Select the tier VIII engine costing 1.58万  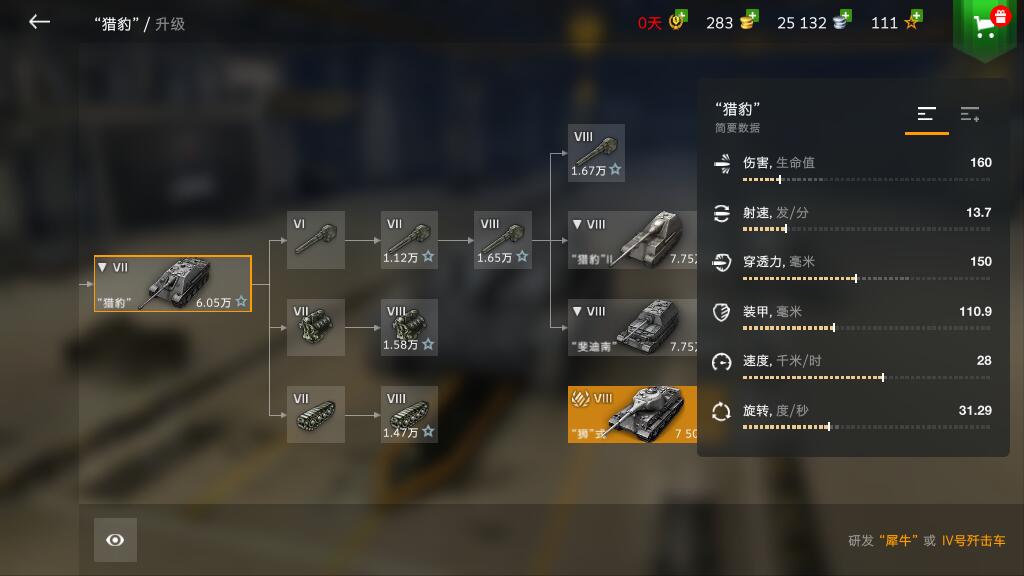(x=409, y=327)
